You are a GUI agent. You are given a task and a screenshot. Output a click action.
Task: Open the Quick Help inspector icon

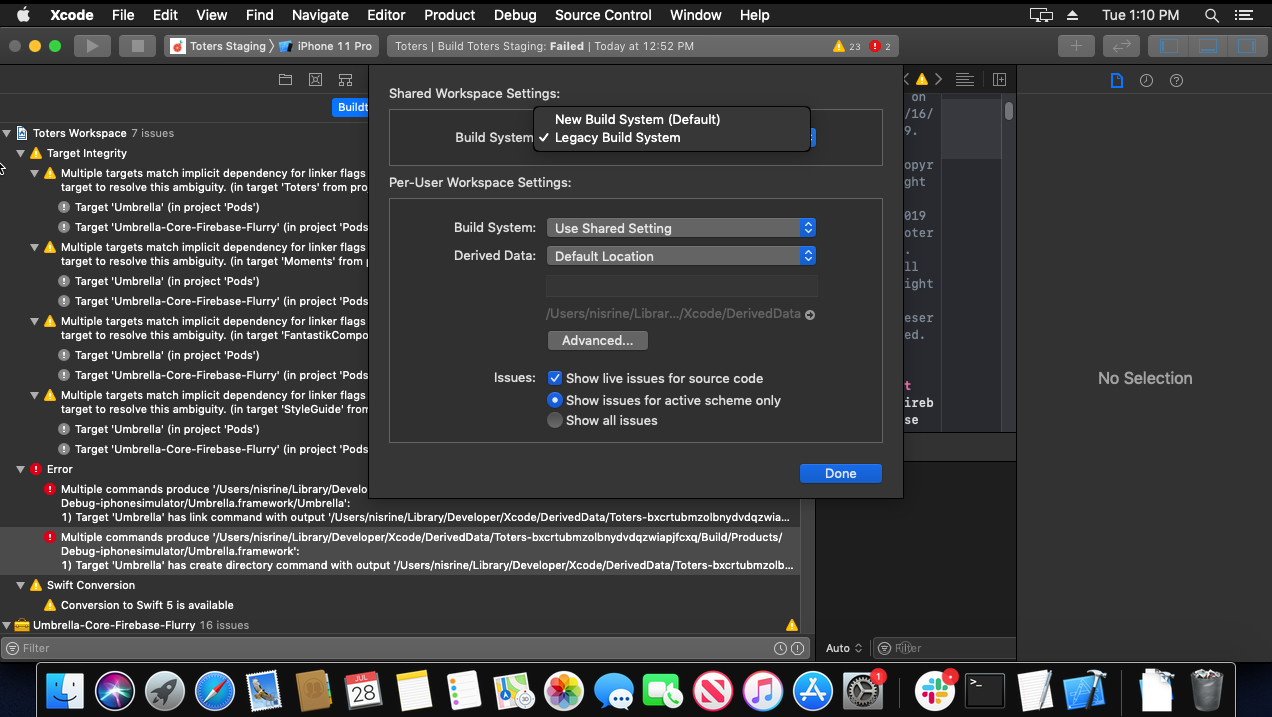point(1176,80)
